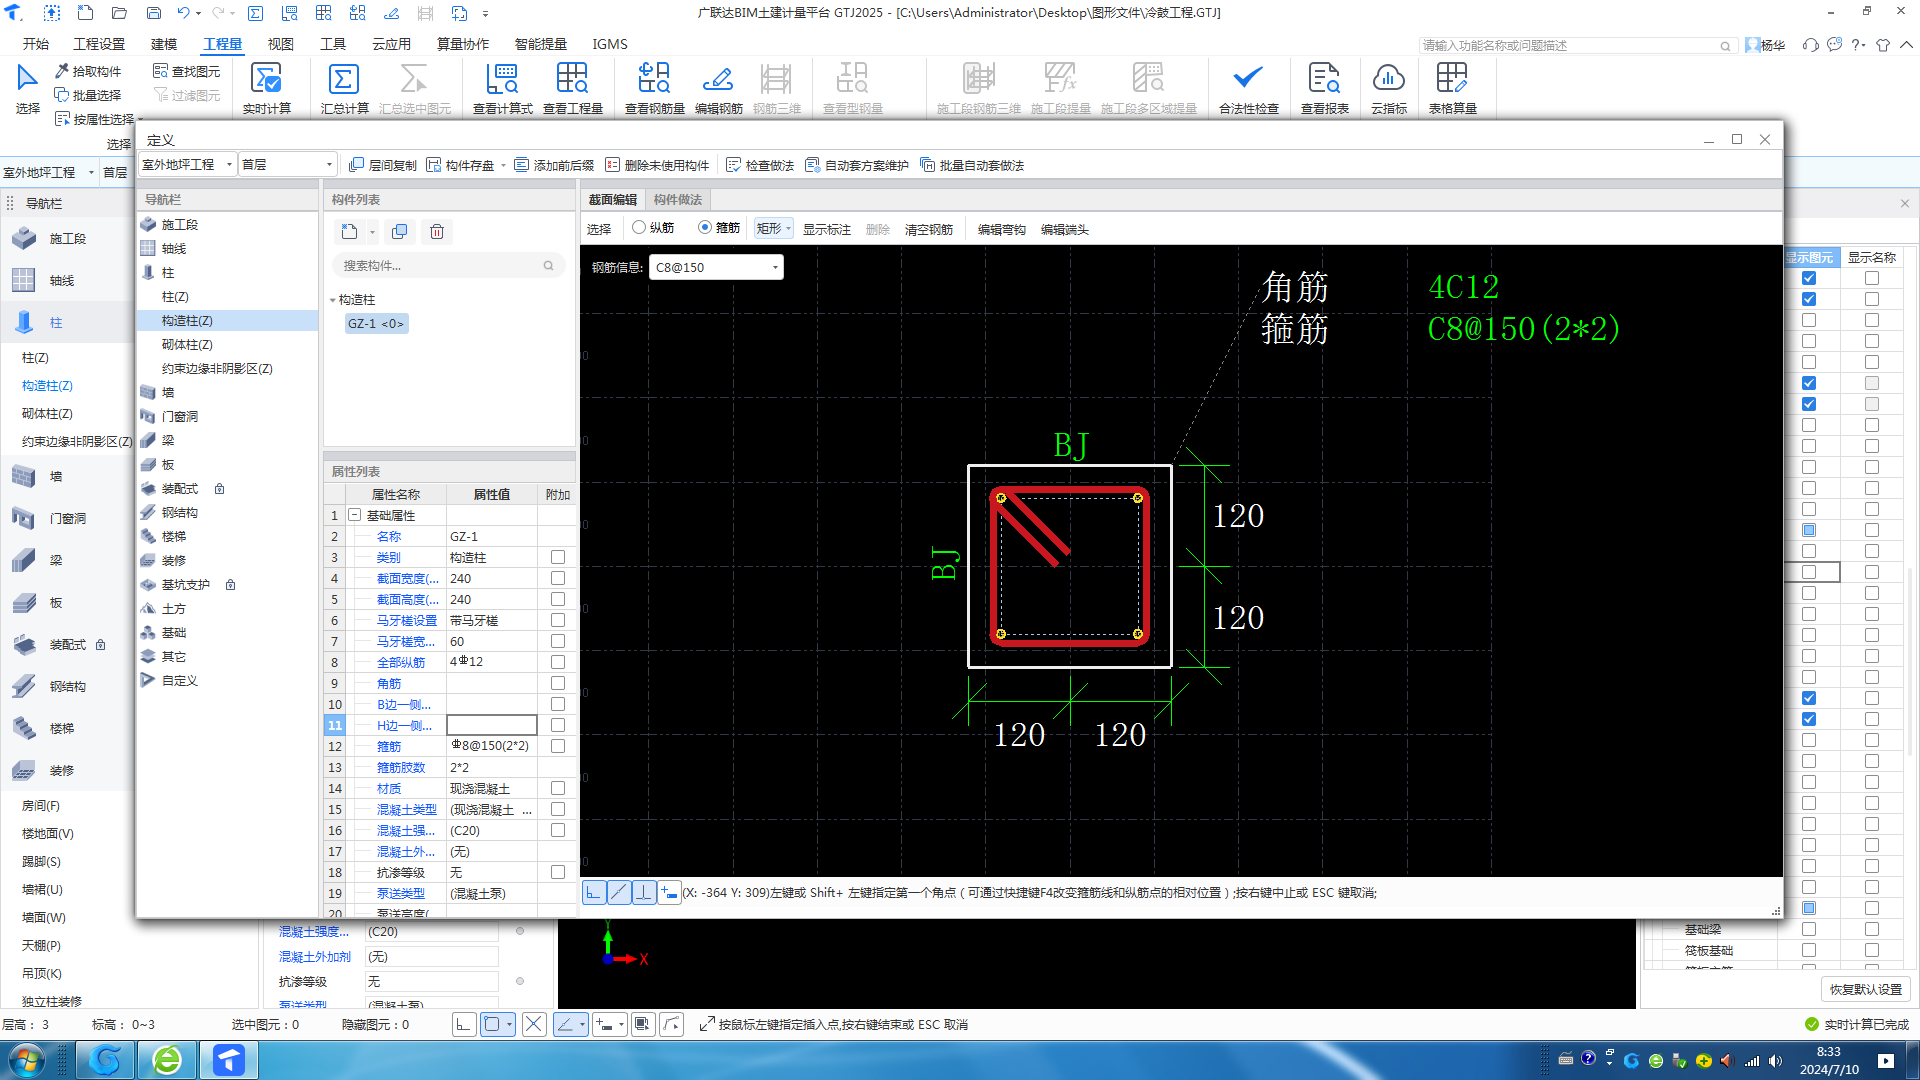
Task: Click delete trash icon in 构件列表
Action: tap(437, 232)
